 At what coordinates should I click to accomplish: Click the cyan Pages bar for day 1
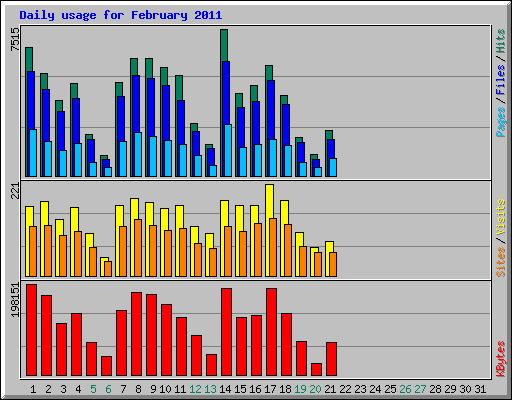[x=33, y=153]
